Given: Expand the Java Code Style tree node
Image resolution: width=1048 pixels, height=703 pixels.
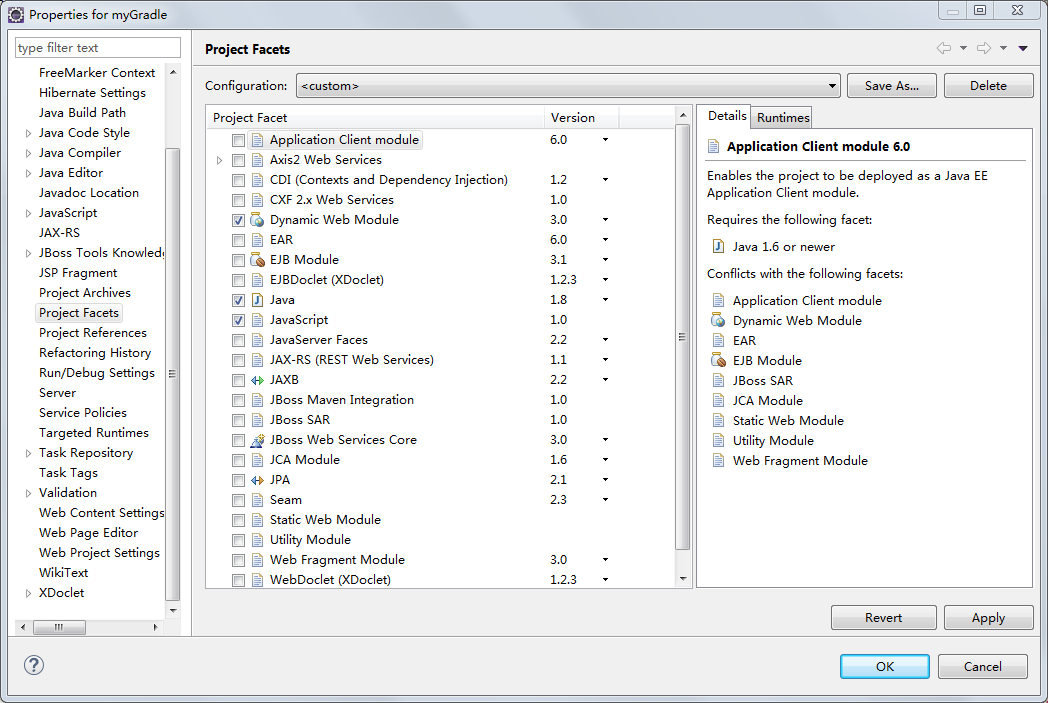Looking at the screenshot, I should (28, 134).
